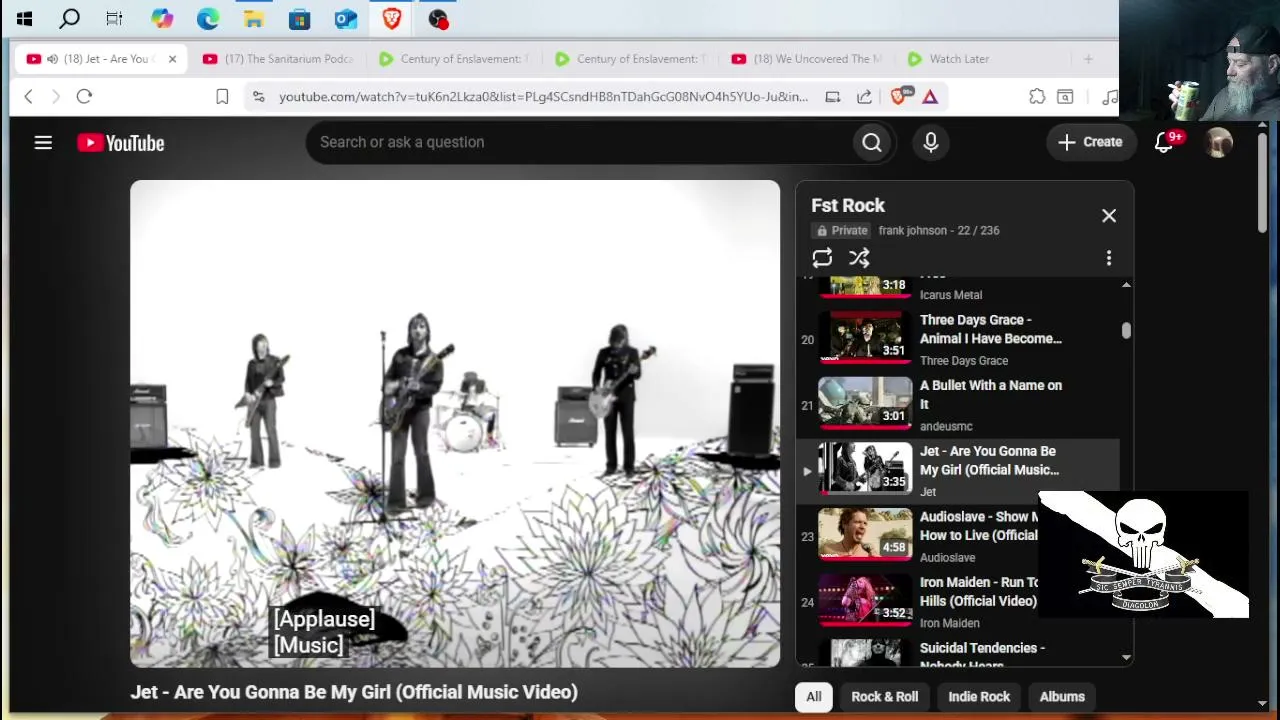
Task: Switch to first Century of Enslavement tab
Action: click(454, 59)
